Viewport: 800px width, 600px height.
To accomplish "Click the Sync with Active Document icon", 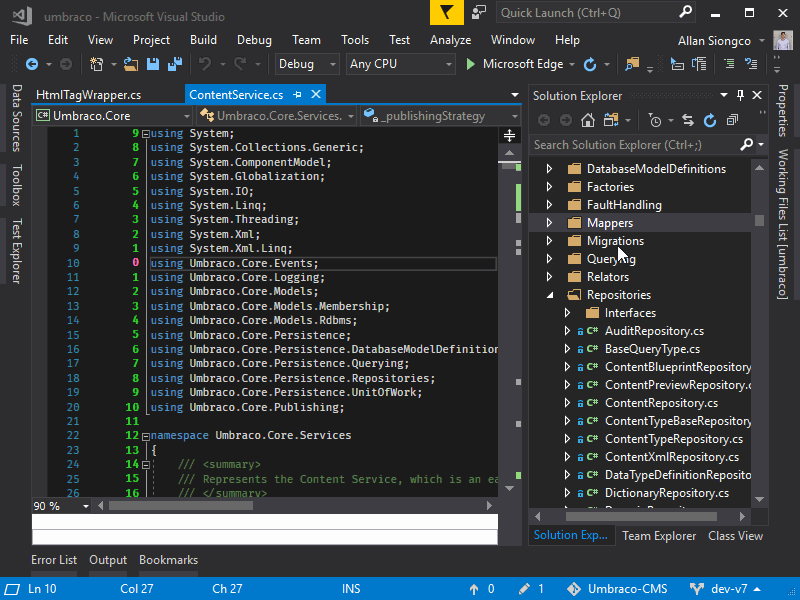I will point(688,120).
